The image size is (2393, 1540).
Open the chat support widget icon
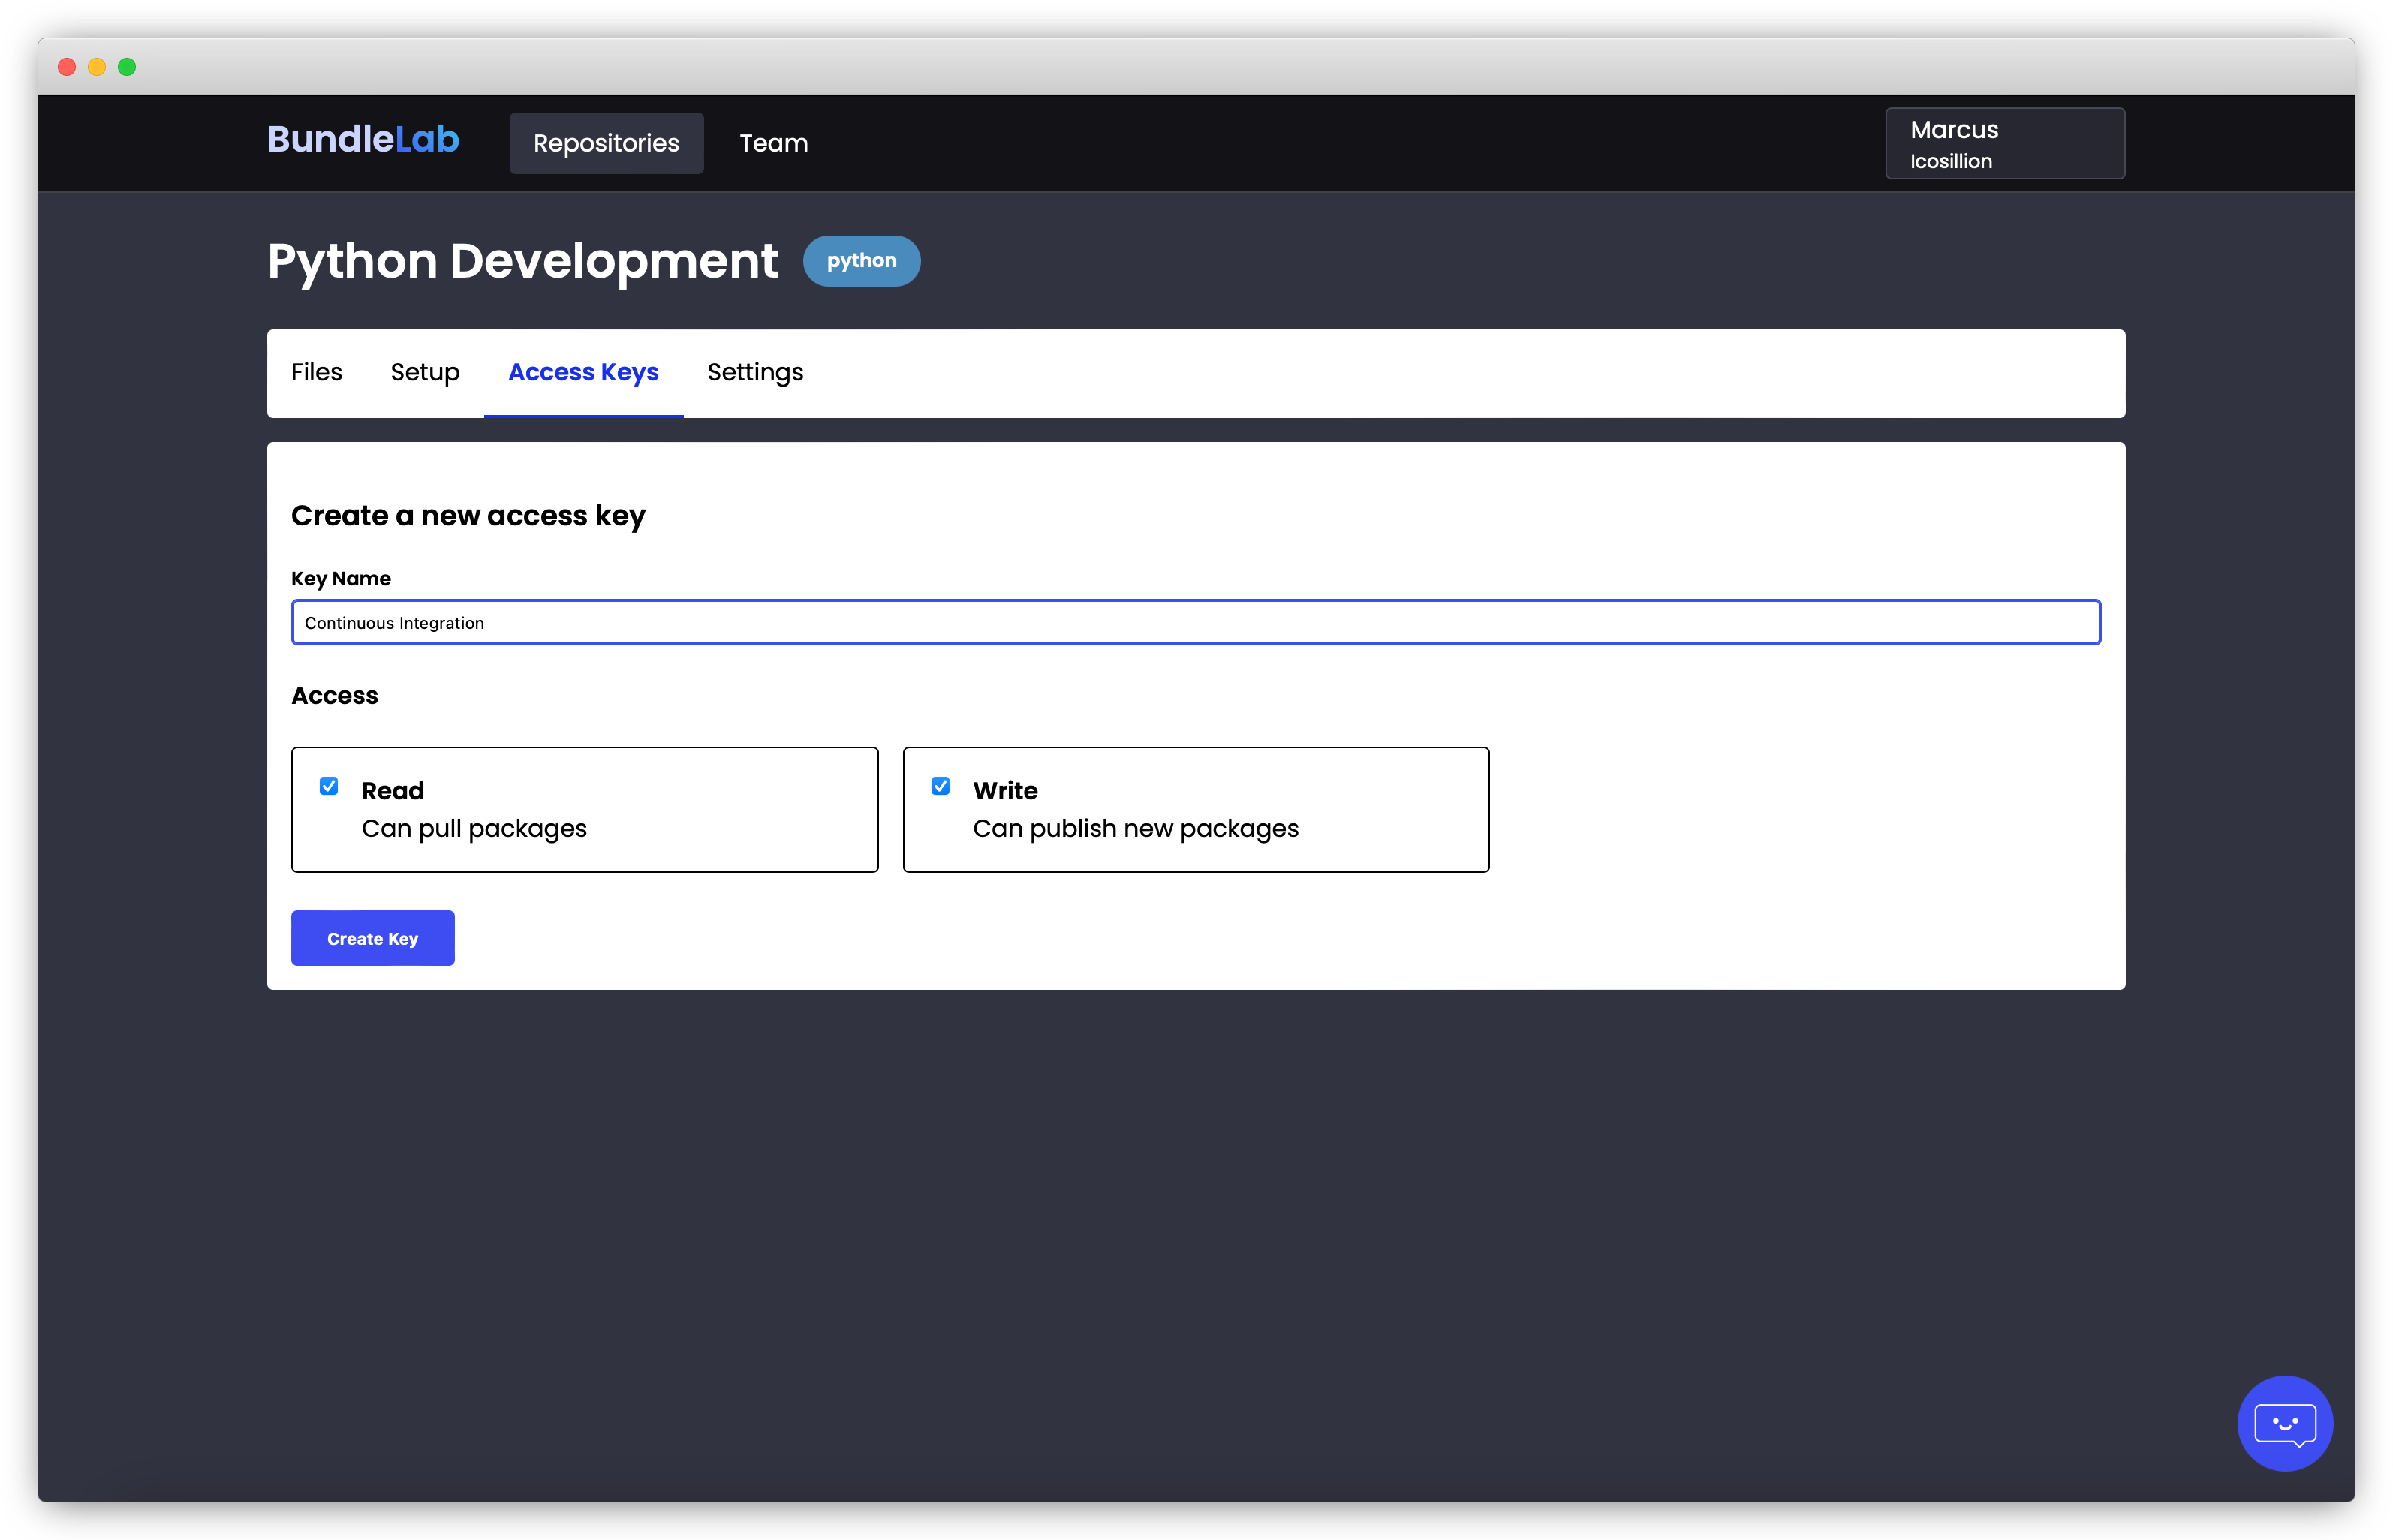point(2284,1423)
